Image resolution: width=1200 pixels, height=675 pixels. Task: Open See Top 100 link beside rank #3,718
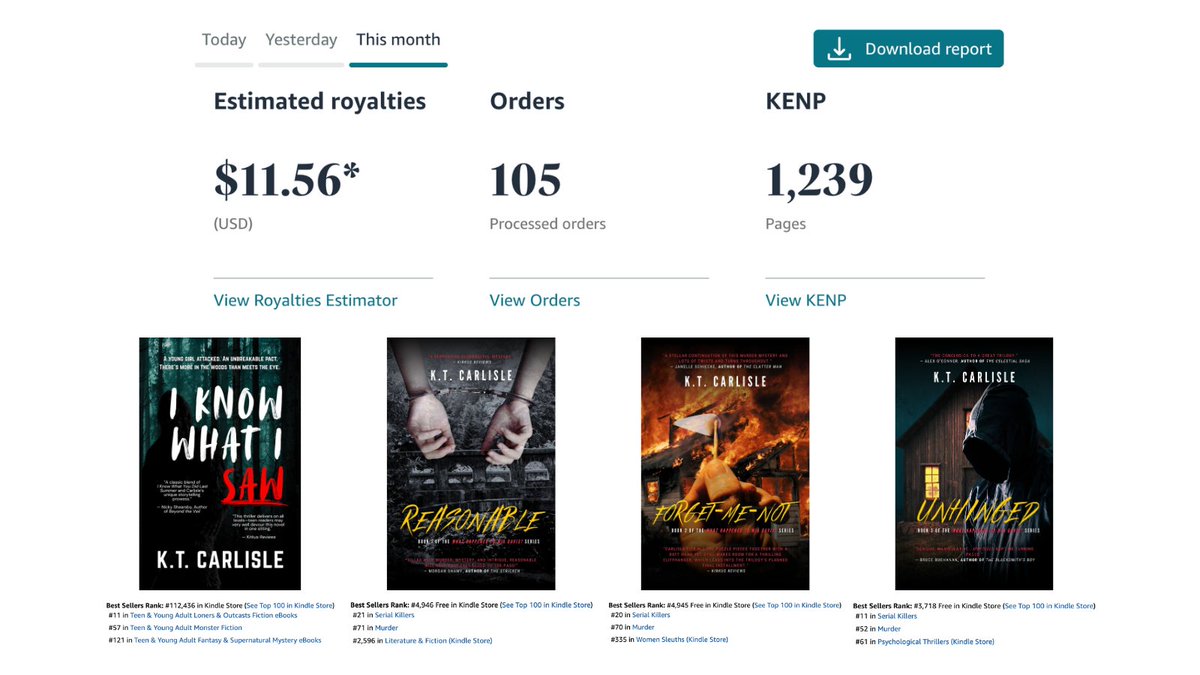1049,605
